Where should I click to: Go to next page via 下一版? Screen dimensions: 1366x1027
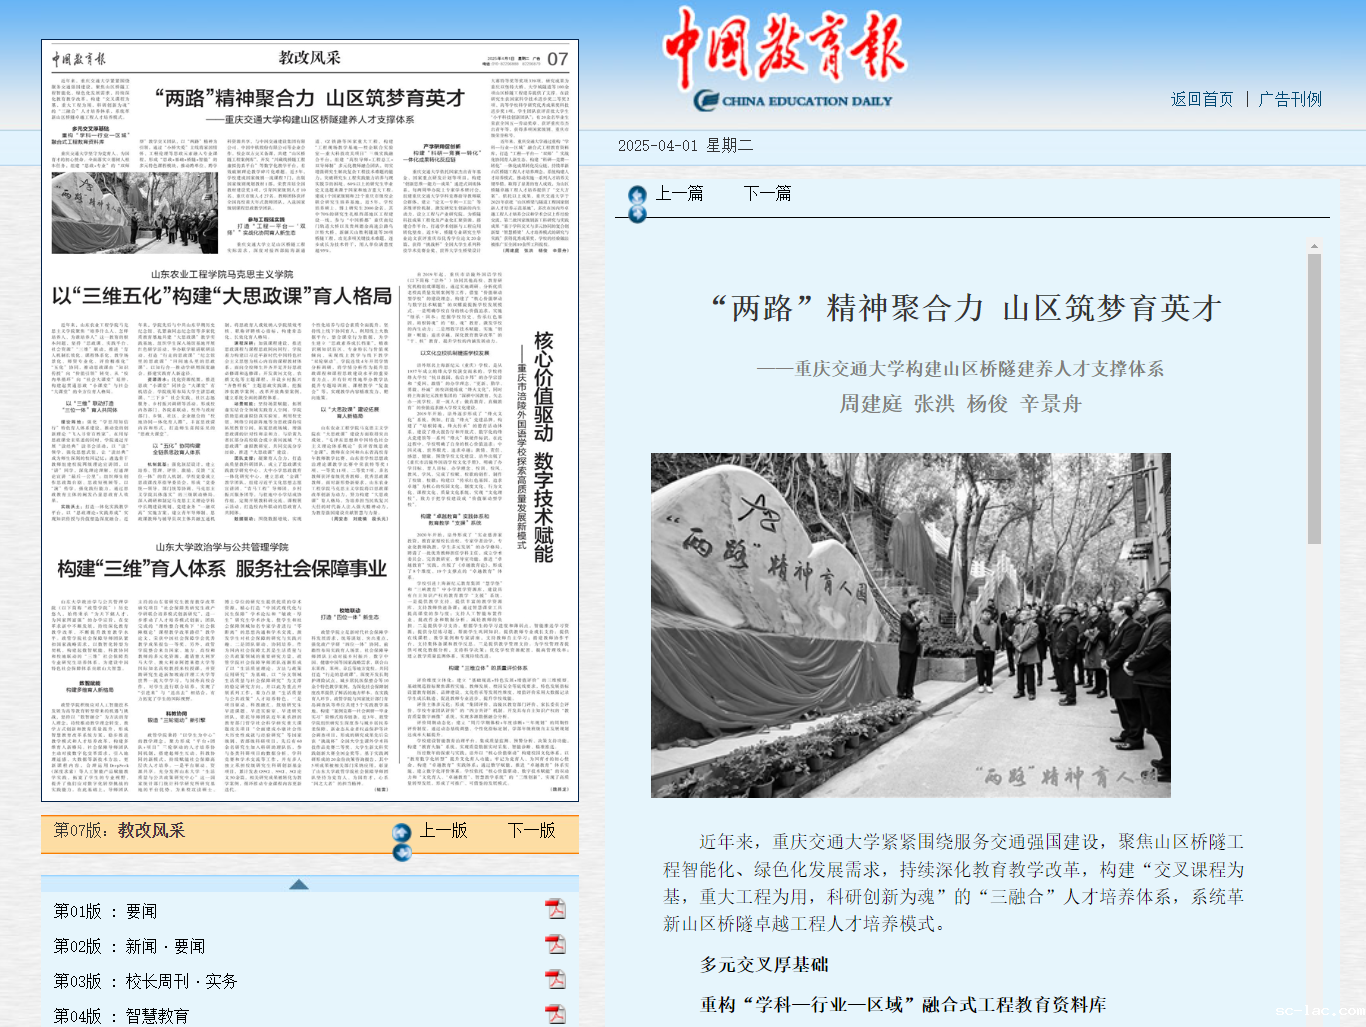(x=531, y=830)
